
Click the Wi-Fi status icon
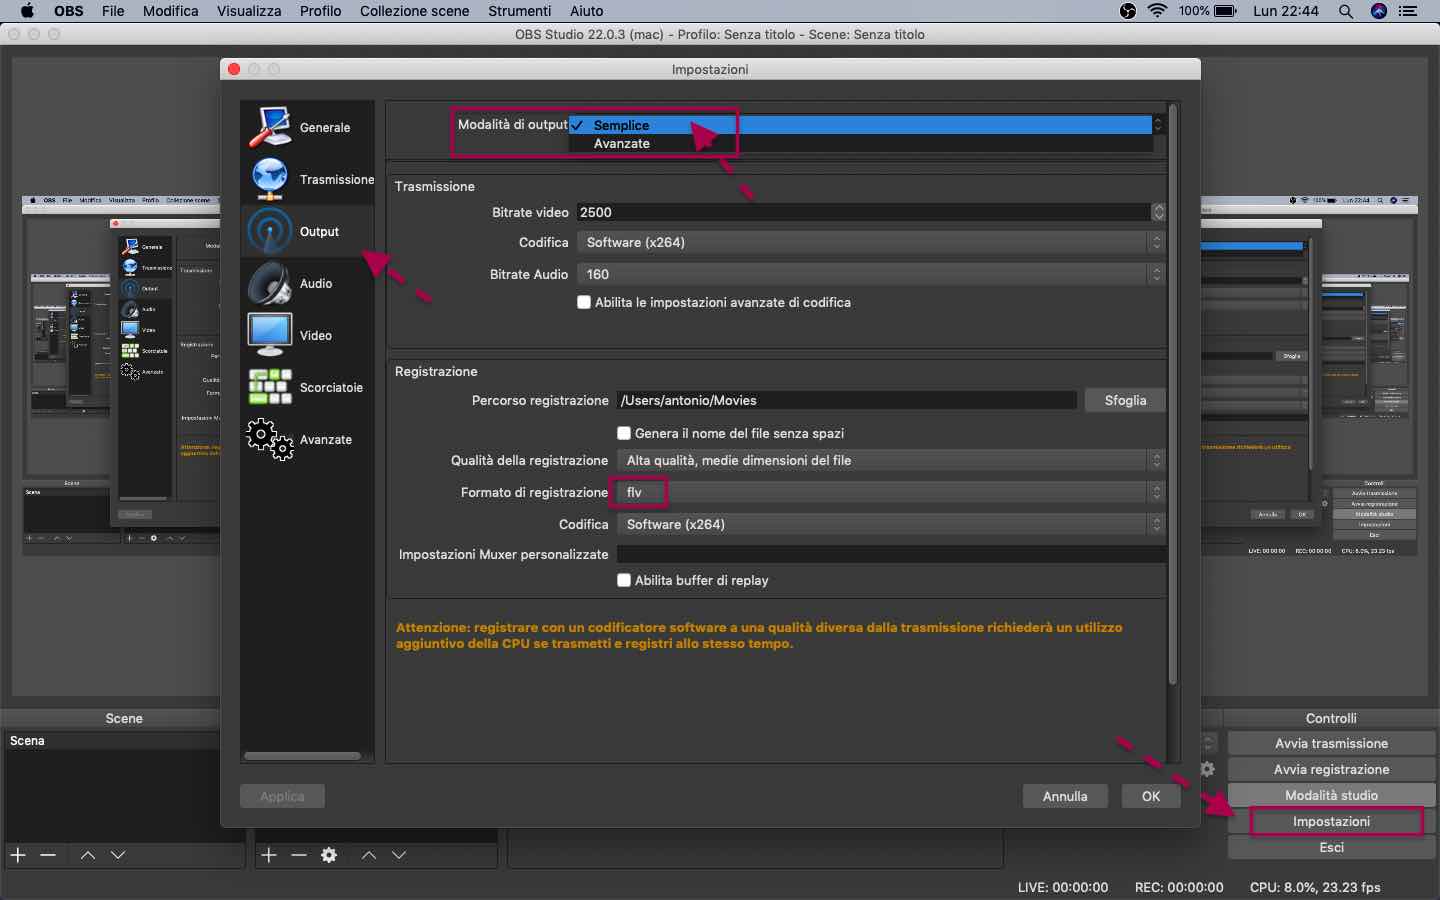click(x=1158, y=11)
